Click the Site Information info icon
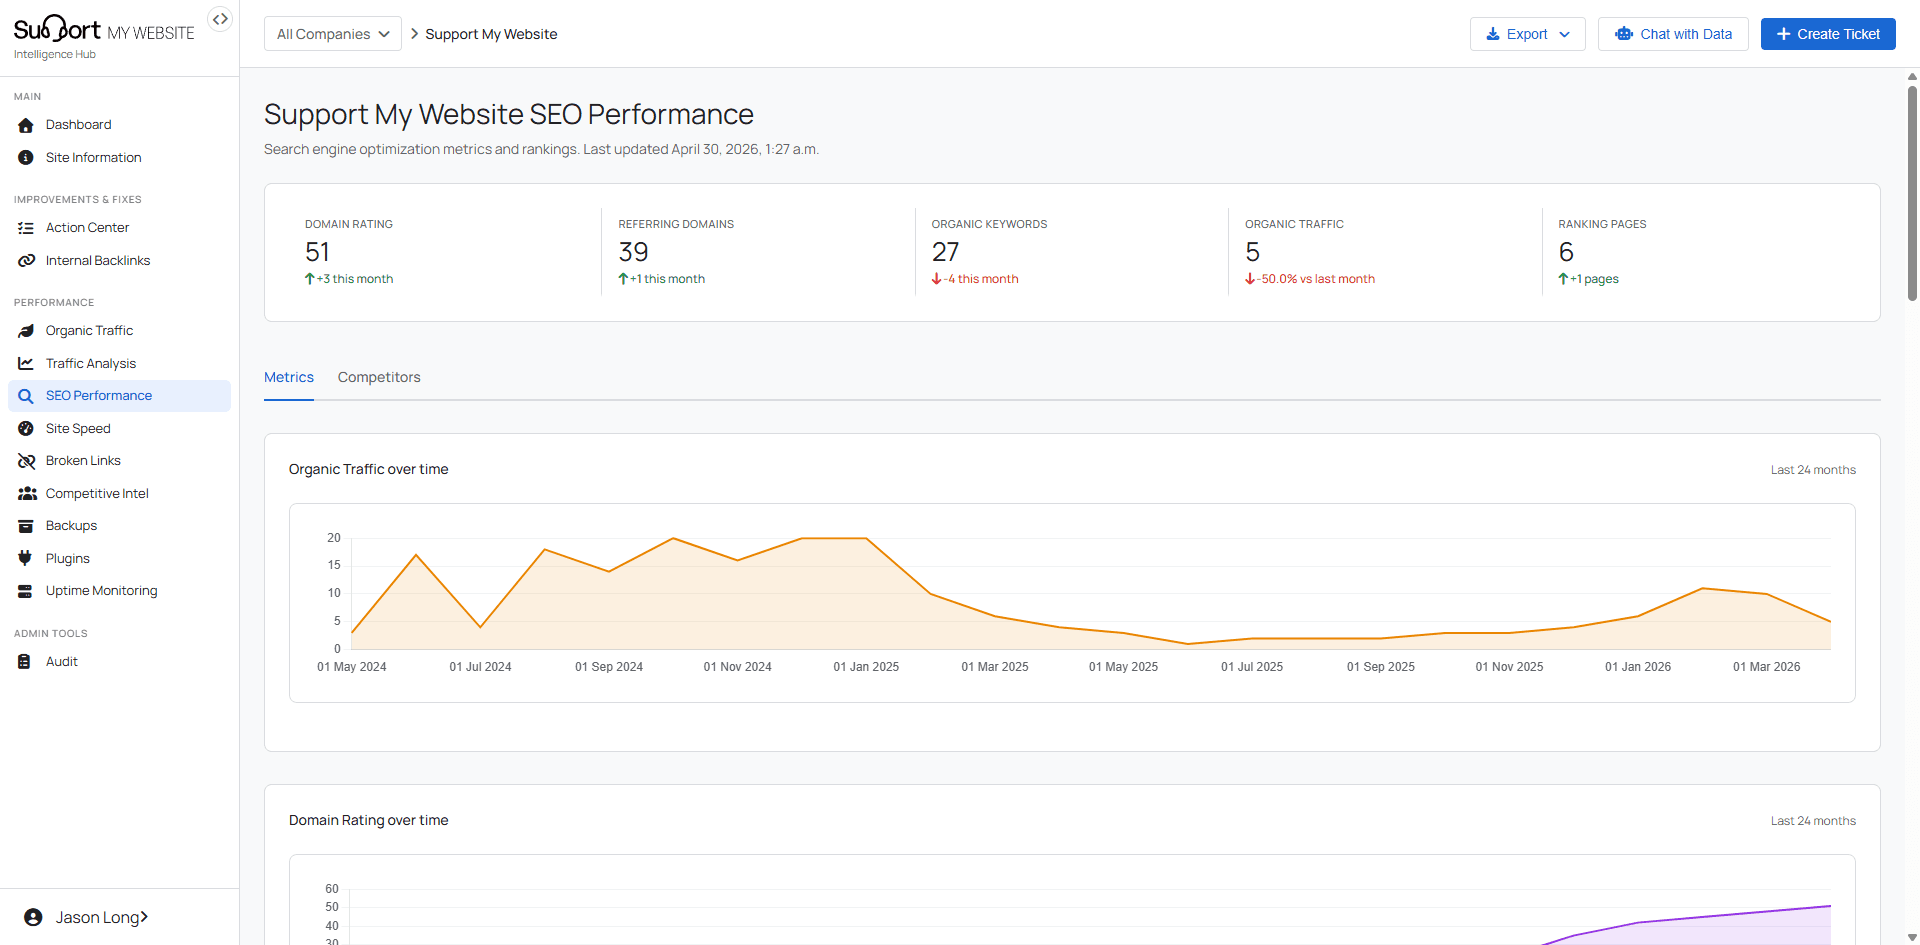The image size is (1920, 945). 26,158
